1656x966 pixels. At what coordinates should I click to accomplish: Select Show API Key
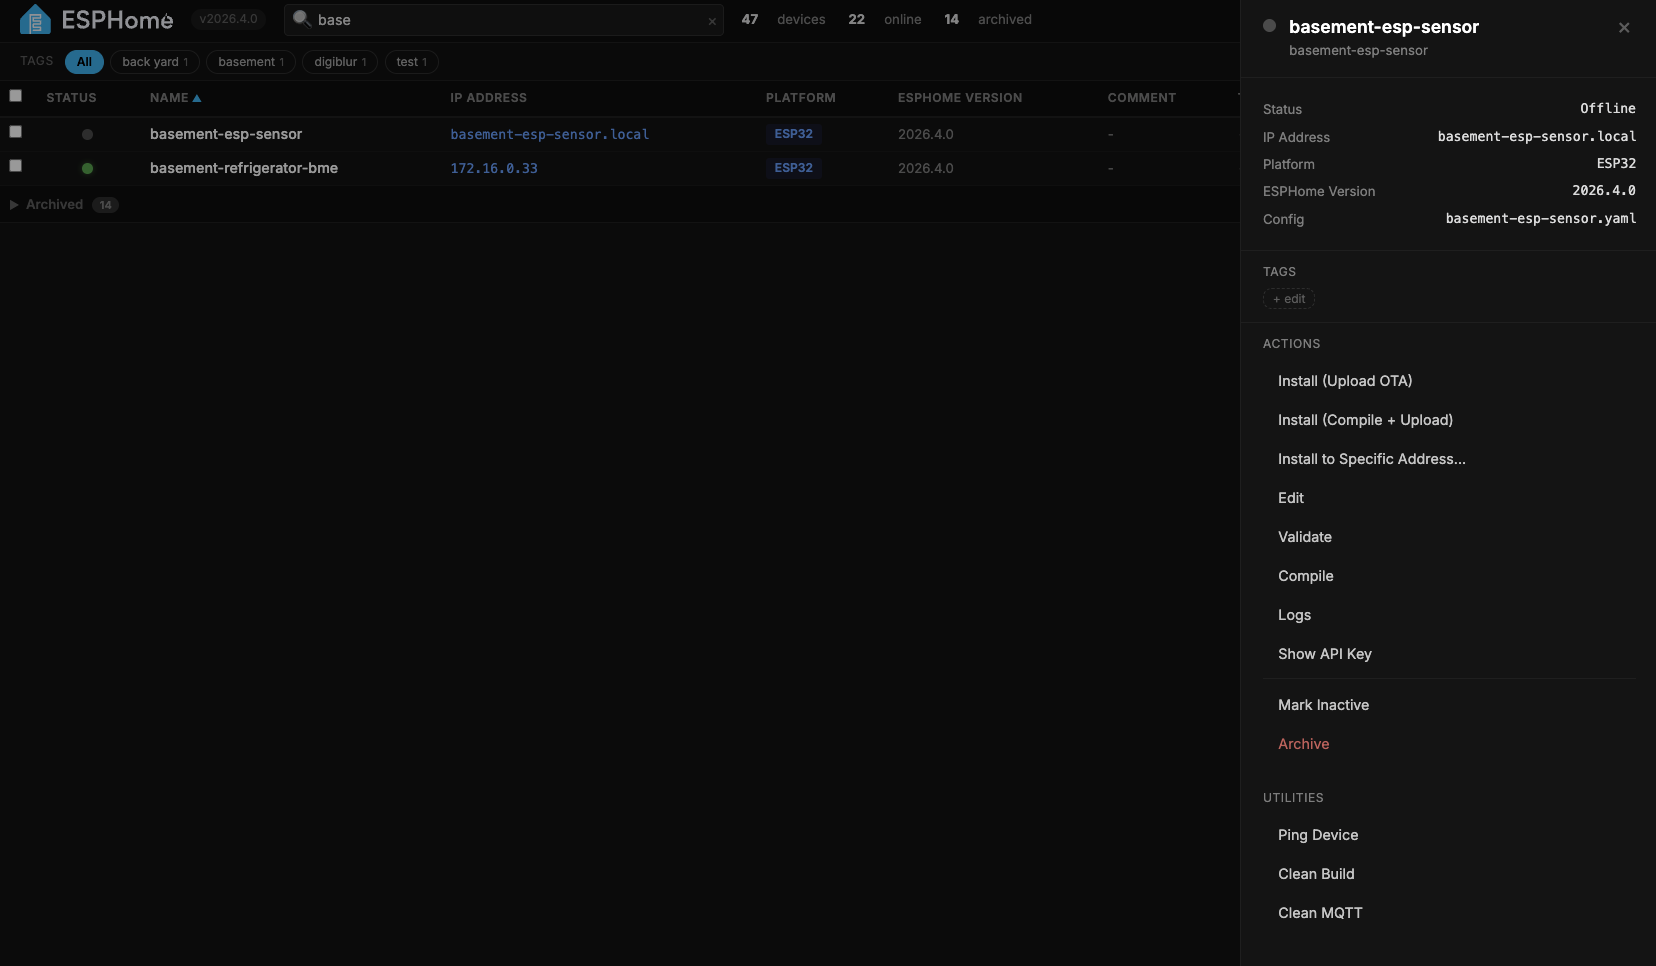click(x=1325, y=654)
